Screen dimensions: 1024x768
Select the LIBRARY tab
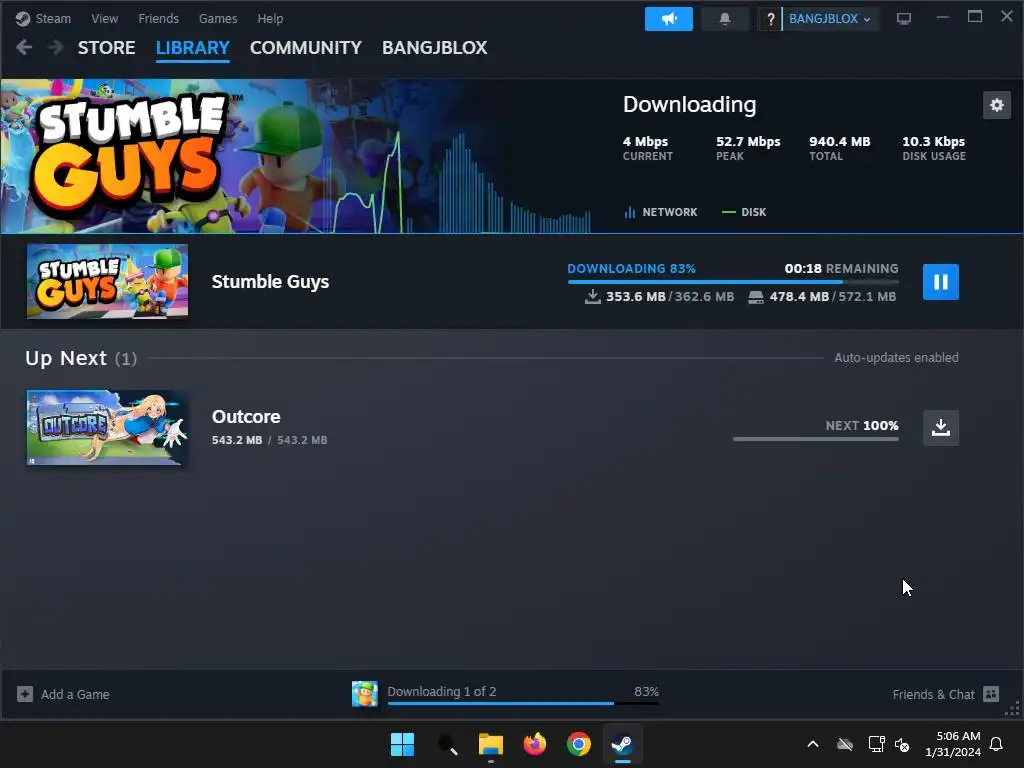pyautogui.click(x=193, y=48)
